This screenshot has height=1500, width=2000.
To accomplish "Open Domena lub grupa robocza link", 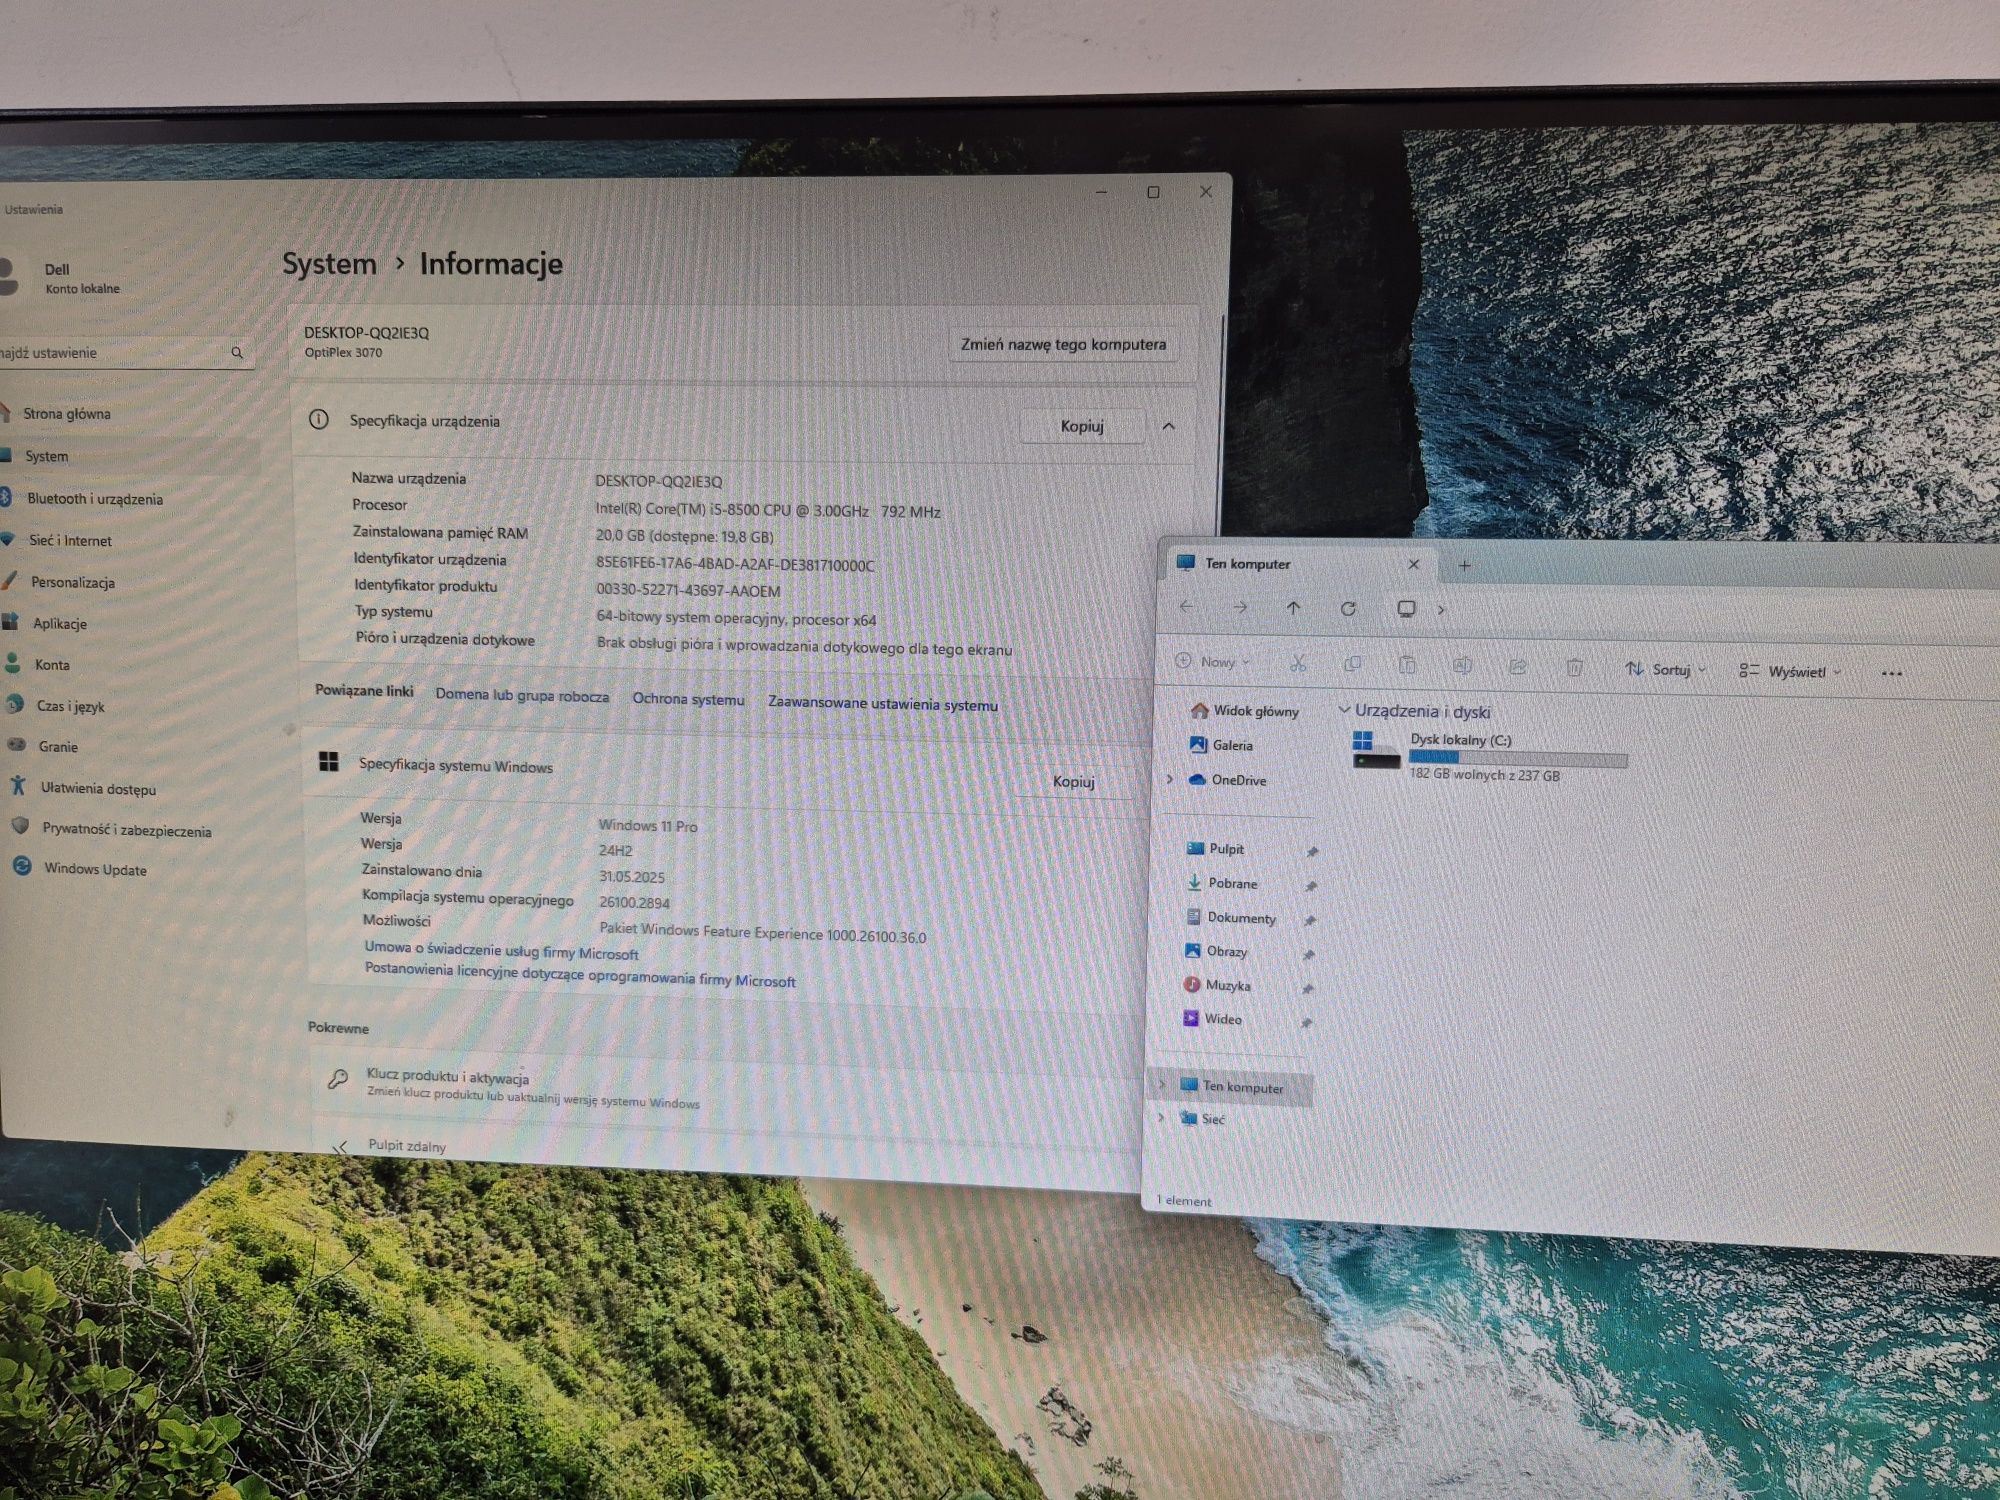I will (522, 695).
